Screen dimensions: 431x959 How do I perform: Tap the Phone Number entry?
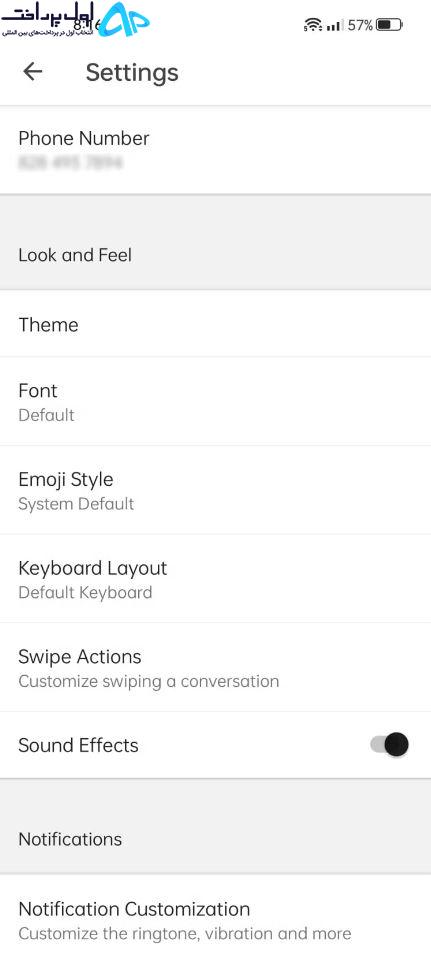click(215, 150)
